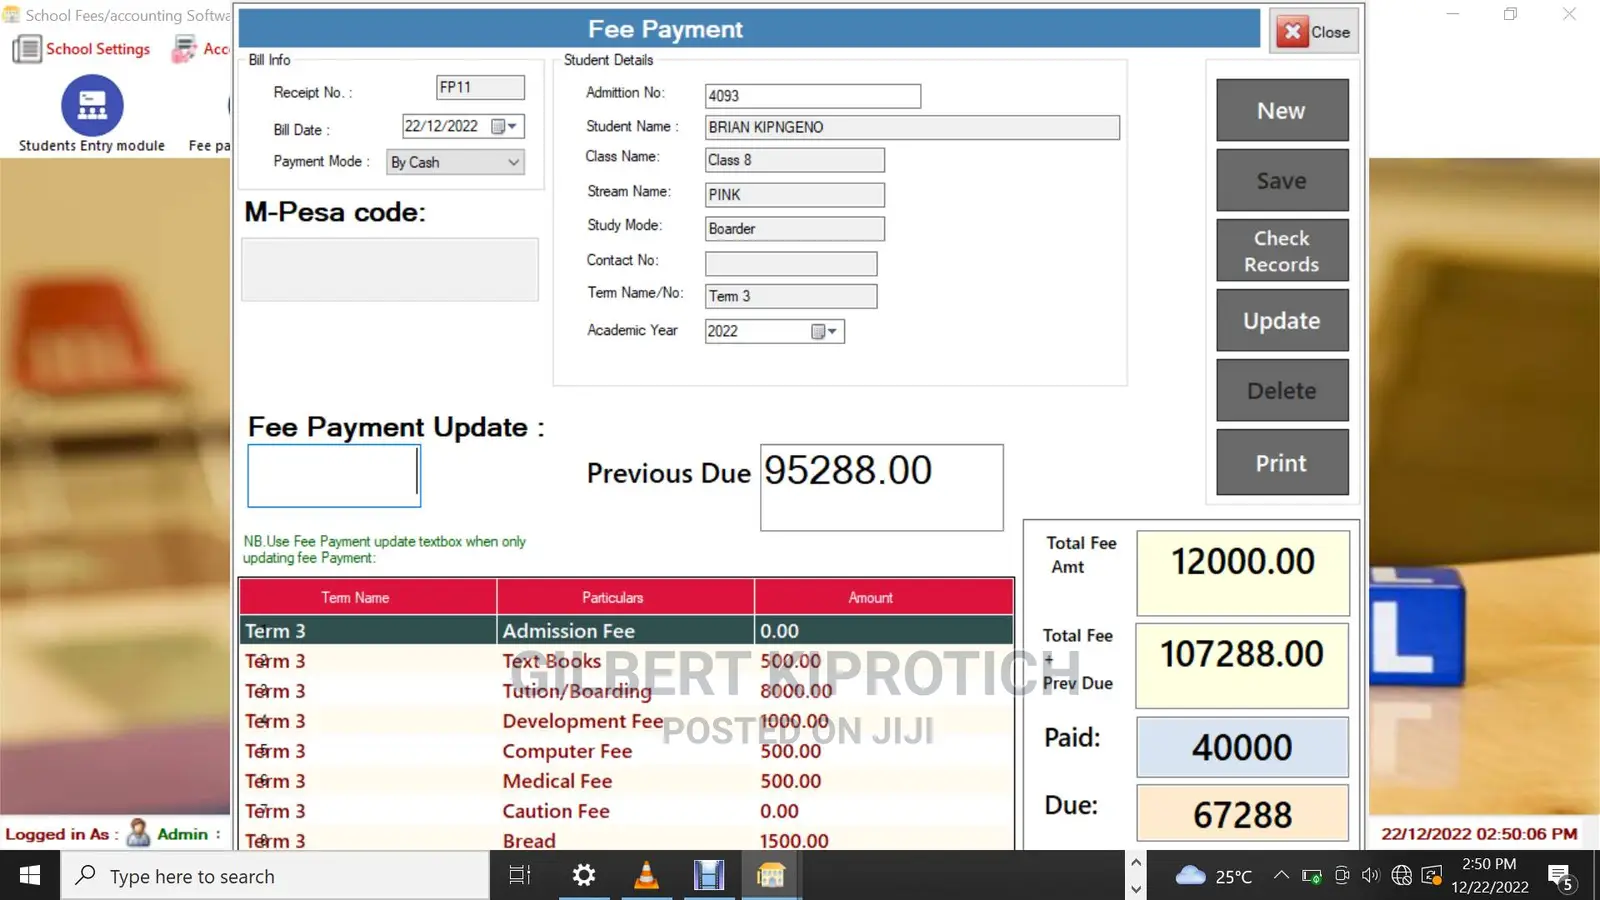Select the Development Fee row
The height and width of the screenshot is (900, 1600).
(x=626, y=721)
